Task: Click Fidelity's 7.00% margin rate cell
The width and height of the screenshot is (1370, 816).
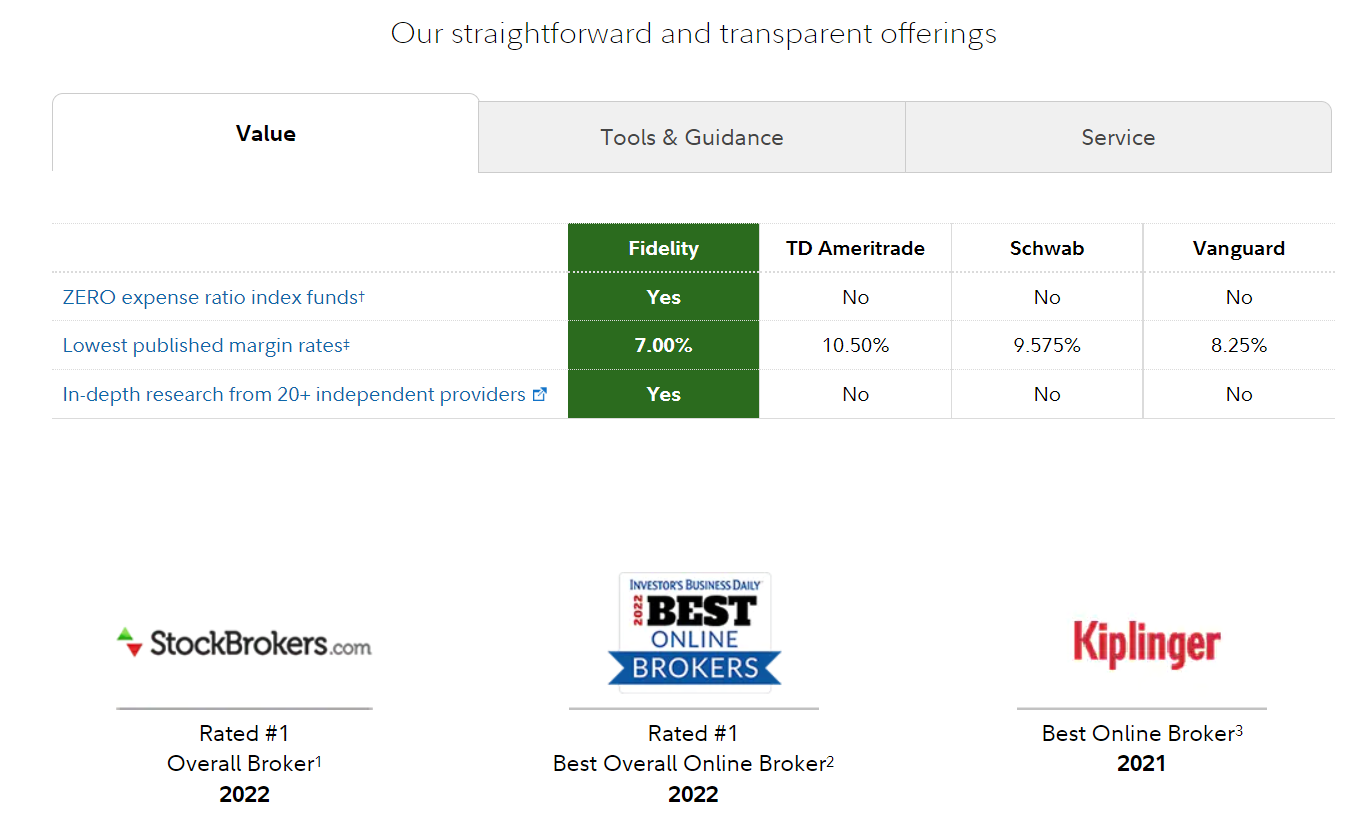Action: (664, 345)
